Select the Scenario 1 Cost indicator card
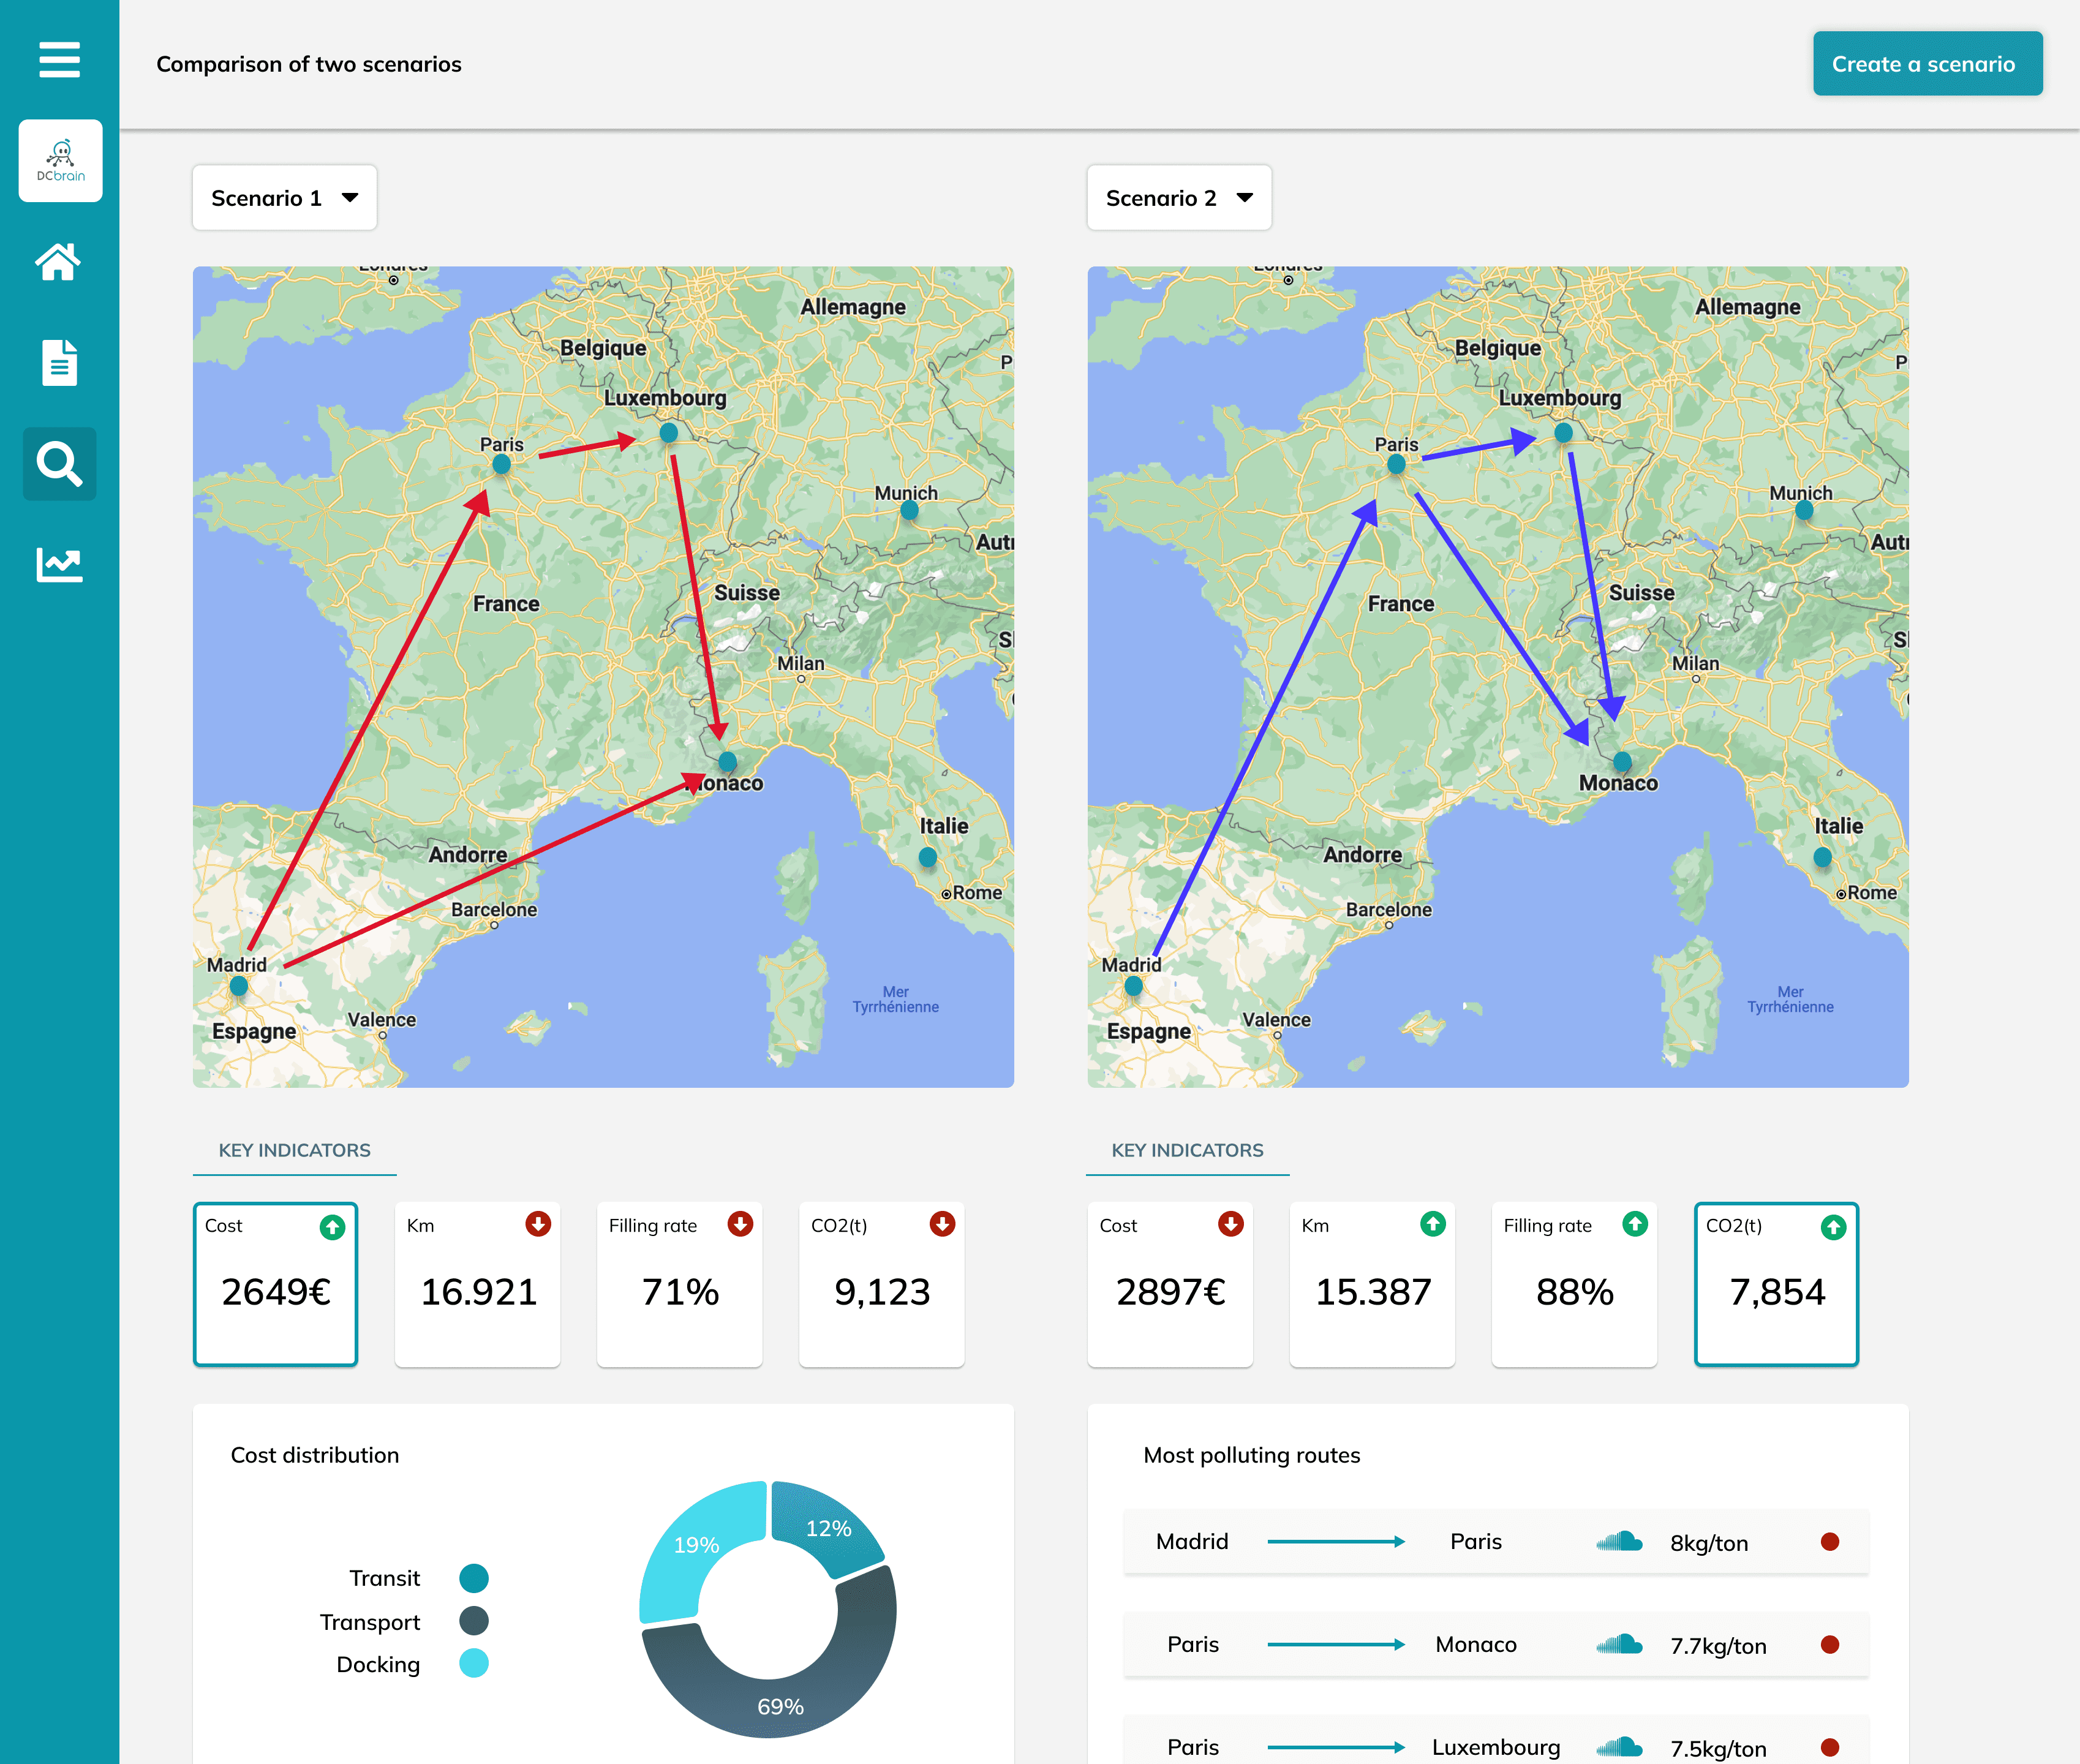Image resolution: width=2080 pixels, height=1764 pixels. (275, 1285)
